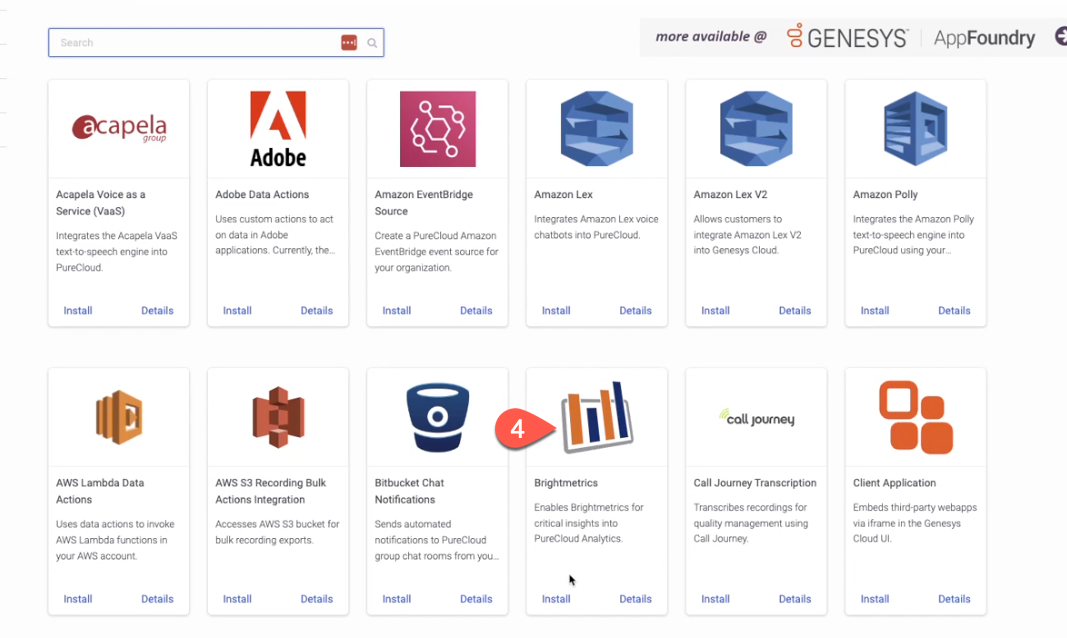The height and width of the screenshot is (638, 1067).
Task: Open Details for Amazon Lex
Action: click(x=636, y=310)
